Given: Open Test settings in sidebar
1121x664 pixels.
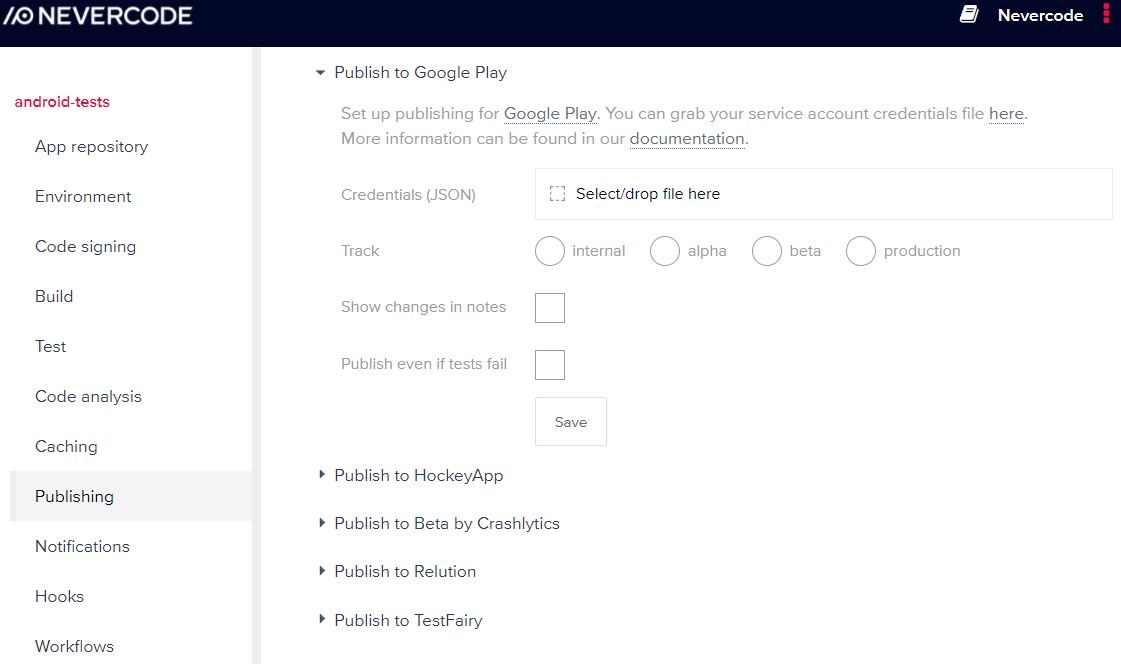Looking at the screenshot, I should [50, 346].
